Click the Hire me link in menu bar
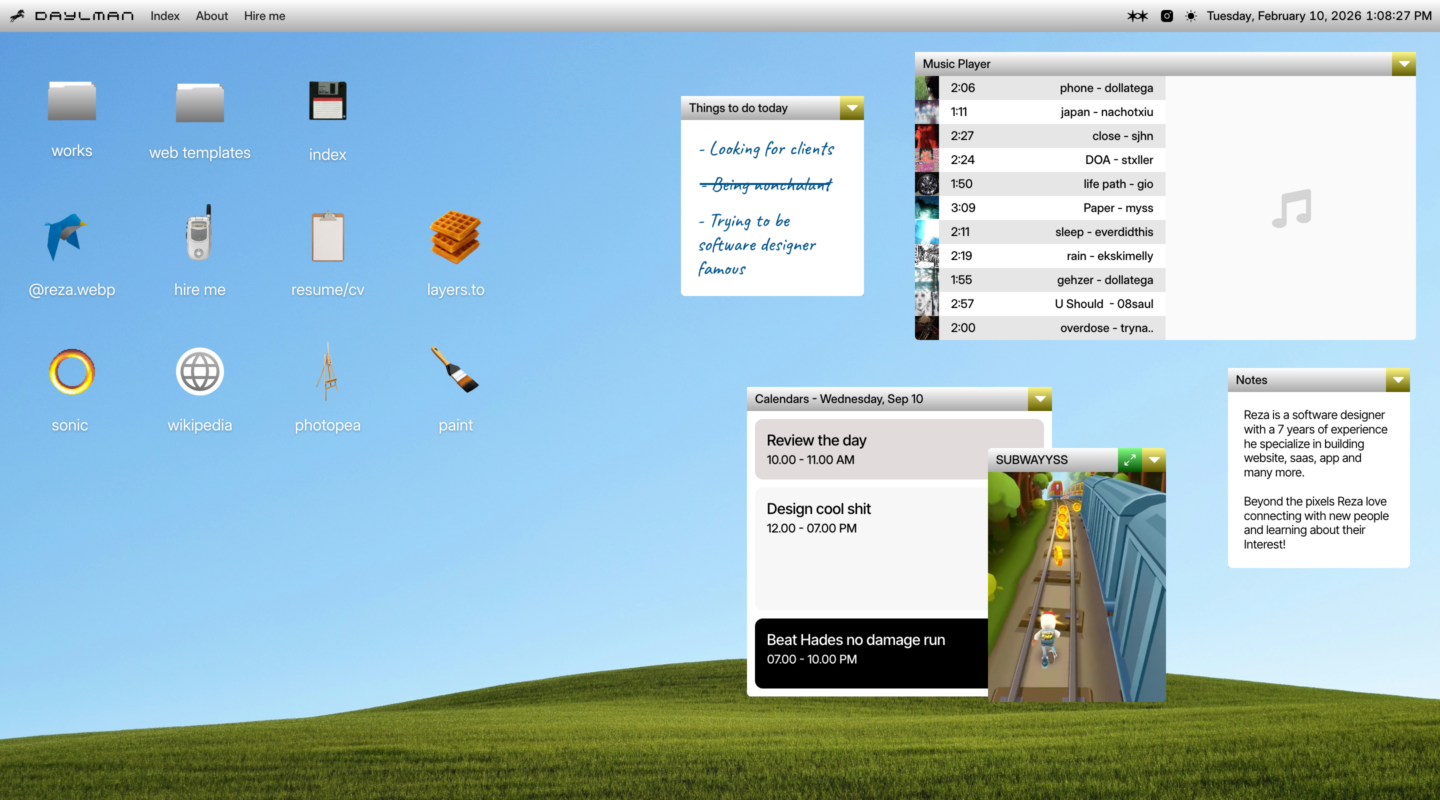1440x800 pixels. [x=264, y=16]
